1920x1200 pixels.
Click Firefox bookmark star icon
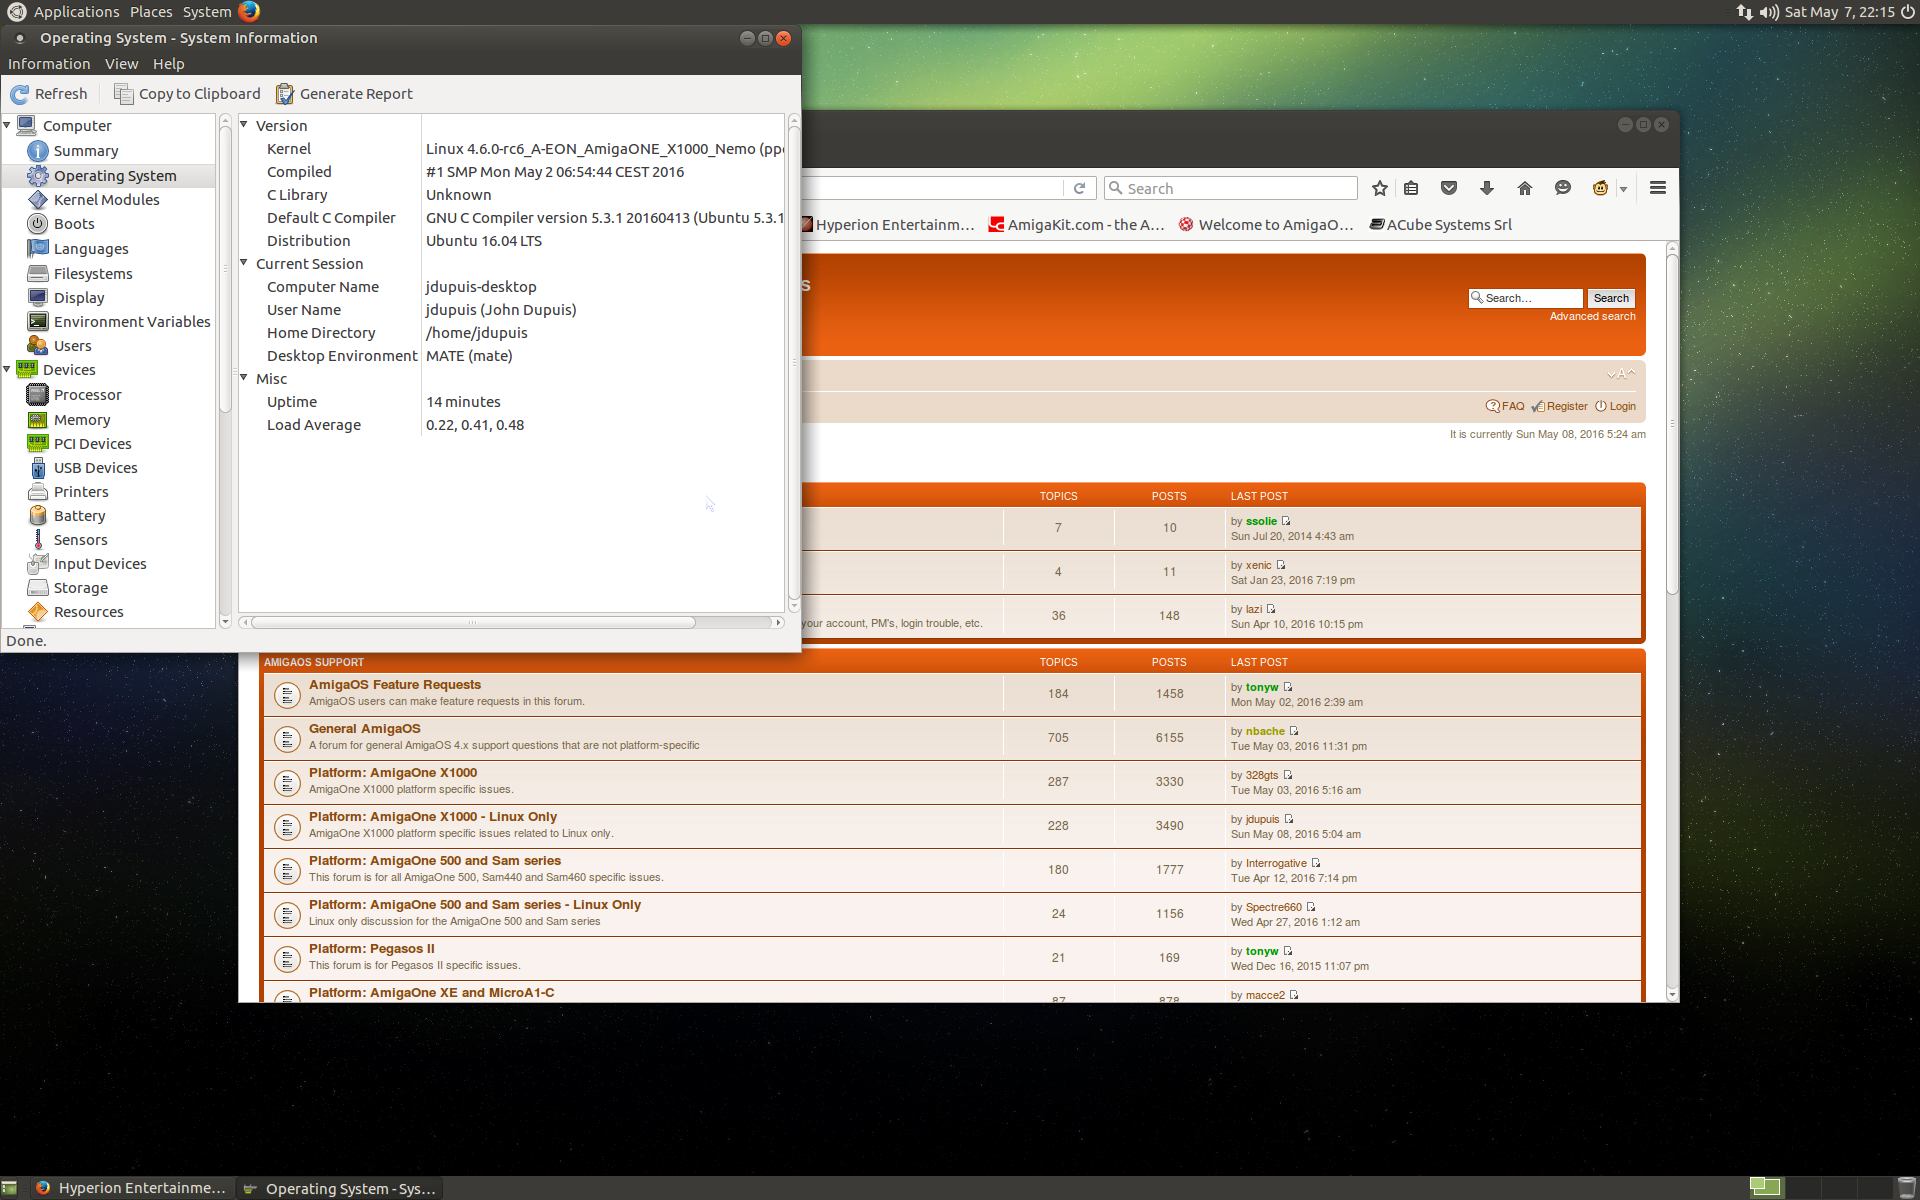1380,188
